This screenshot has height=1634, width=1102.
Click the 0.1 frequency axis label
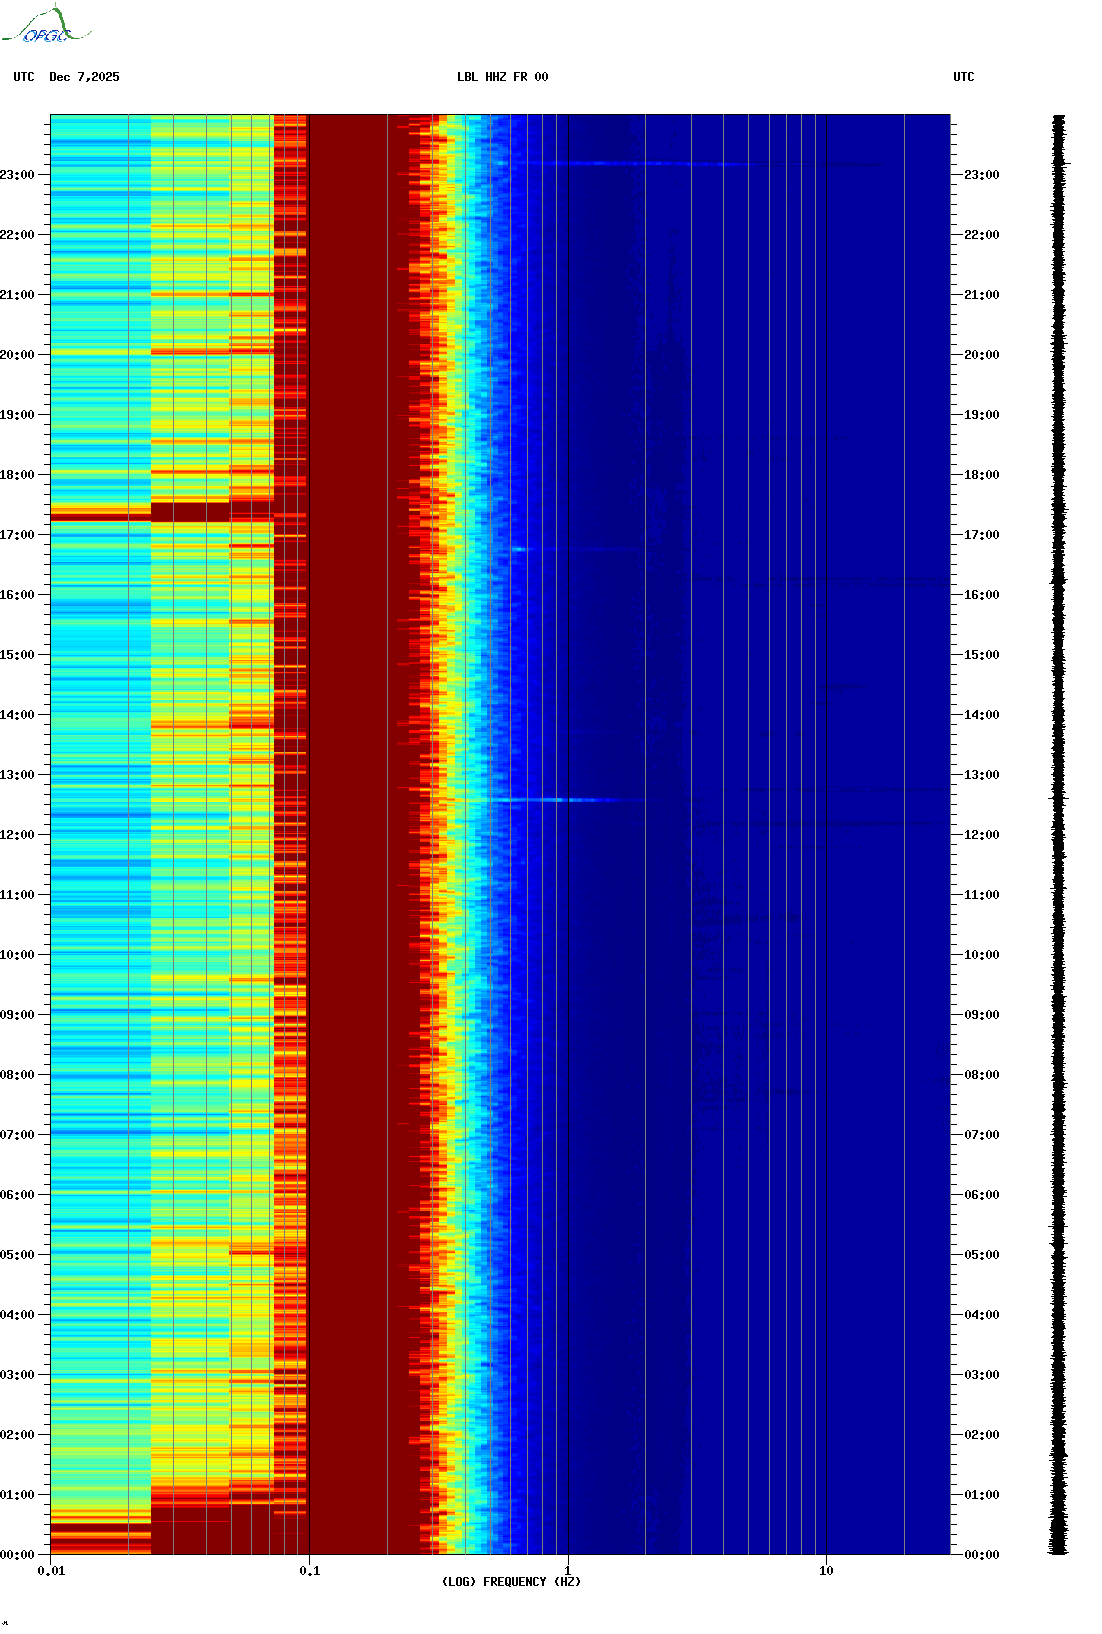coord(309,1571)
